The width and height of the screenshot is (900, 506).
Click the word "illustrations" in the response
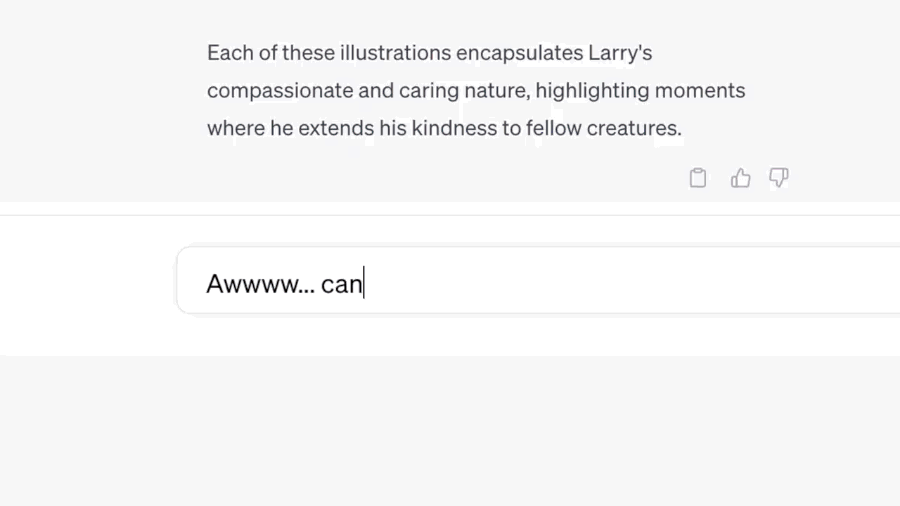point(395,52)
